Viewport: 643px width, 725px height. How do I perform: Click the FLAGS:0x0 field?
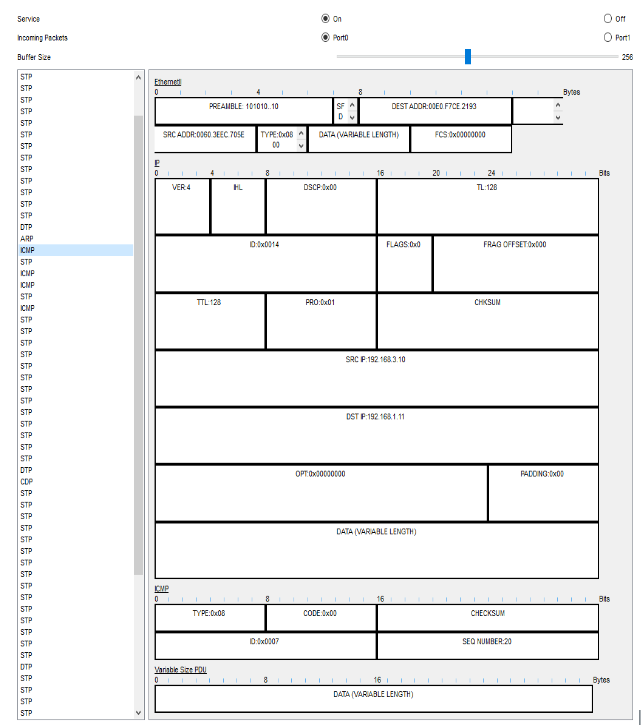(404, 264)
